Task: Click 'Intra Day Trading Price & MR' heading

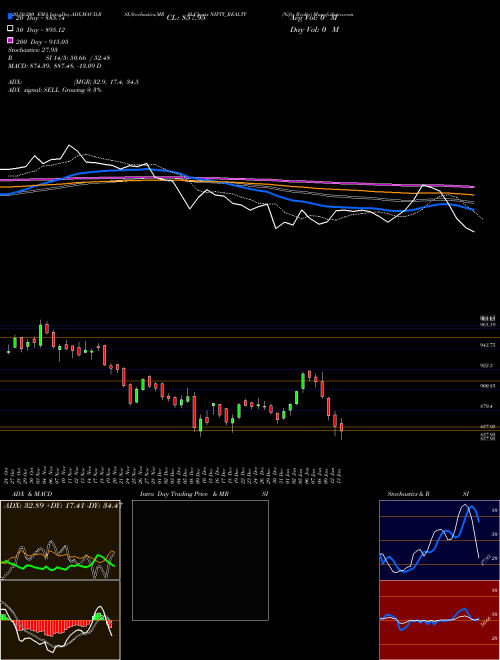Action: coord(184,494)
